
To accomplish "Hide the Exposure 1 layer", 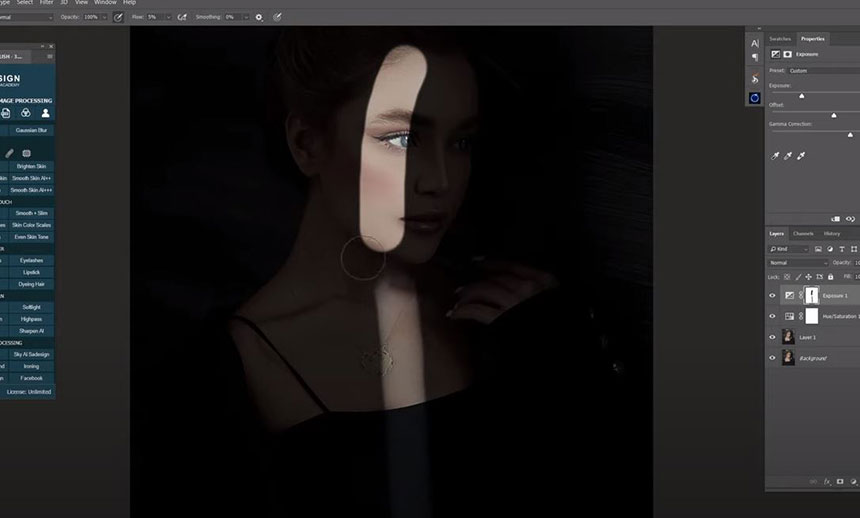I will tap(772, 295).
